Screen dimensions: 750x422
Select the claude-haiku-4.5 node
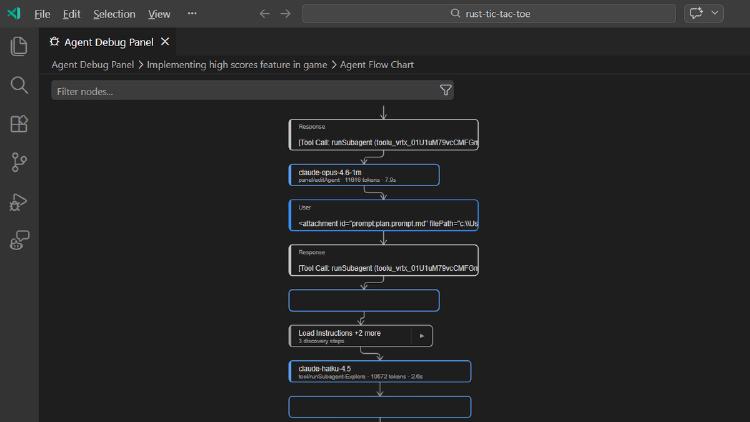click(x=380, y=371)
